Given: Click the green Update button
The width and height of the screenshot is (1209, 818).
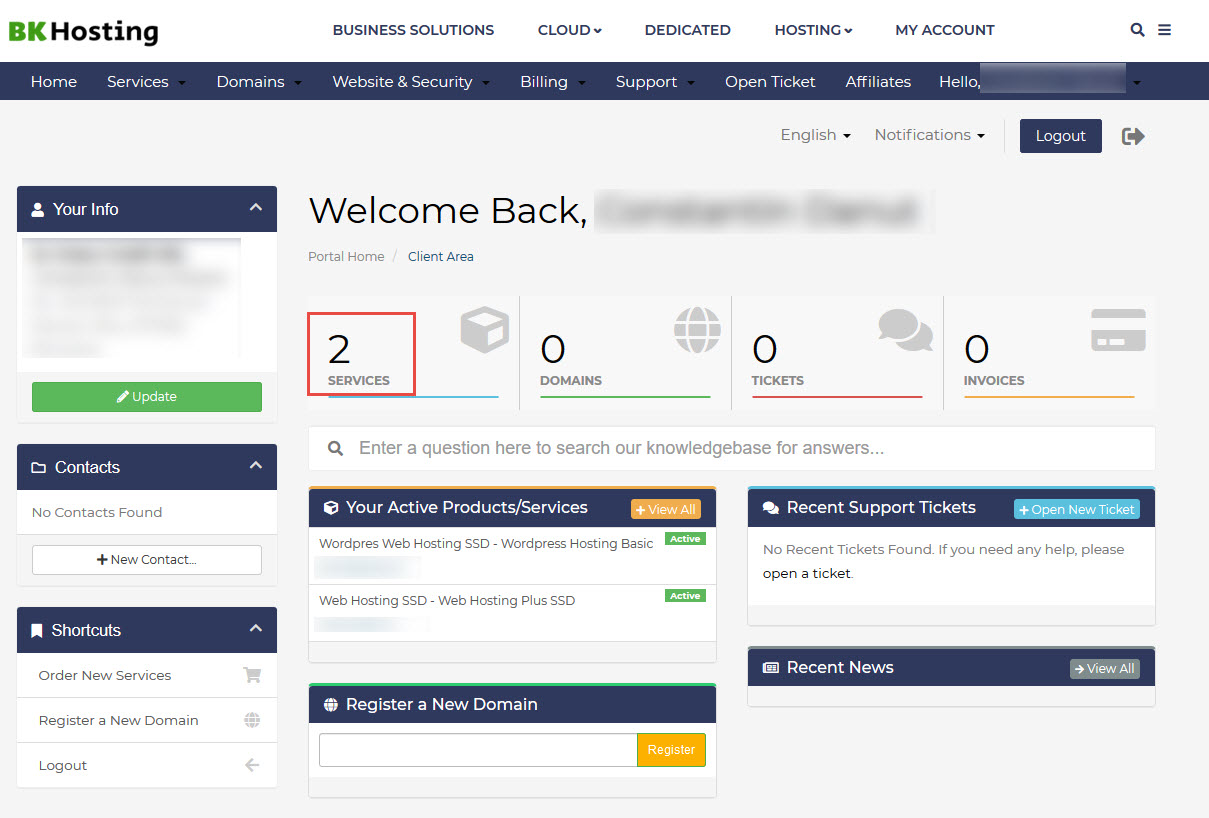Looking at the screenshot, I should (147, 397).
